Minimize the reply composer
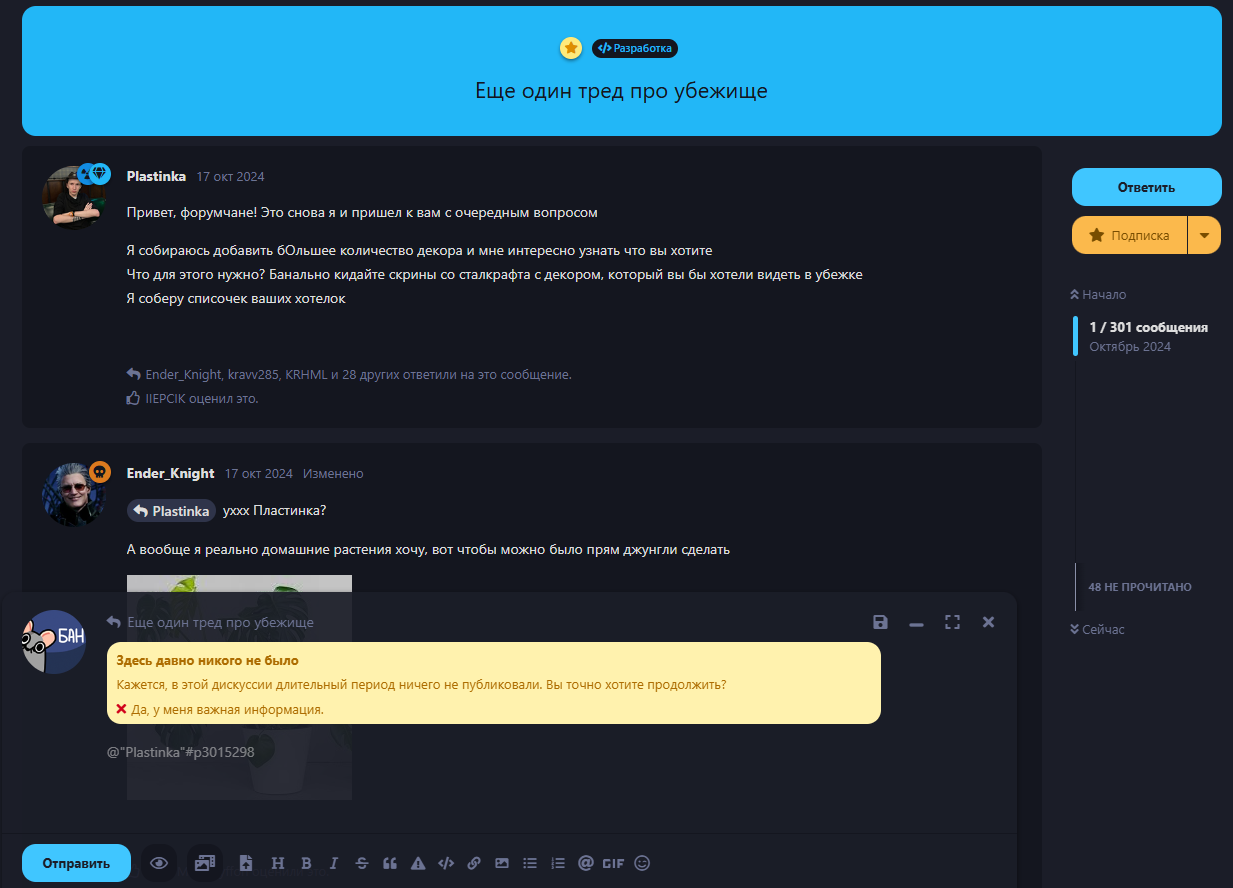Image resolution: width=1233 pixels, height=888 pixels. pos(916,623)
